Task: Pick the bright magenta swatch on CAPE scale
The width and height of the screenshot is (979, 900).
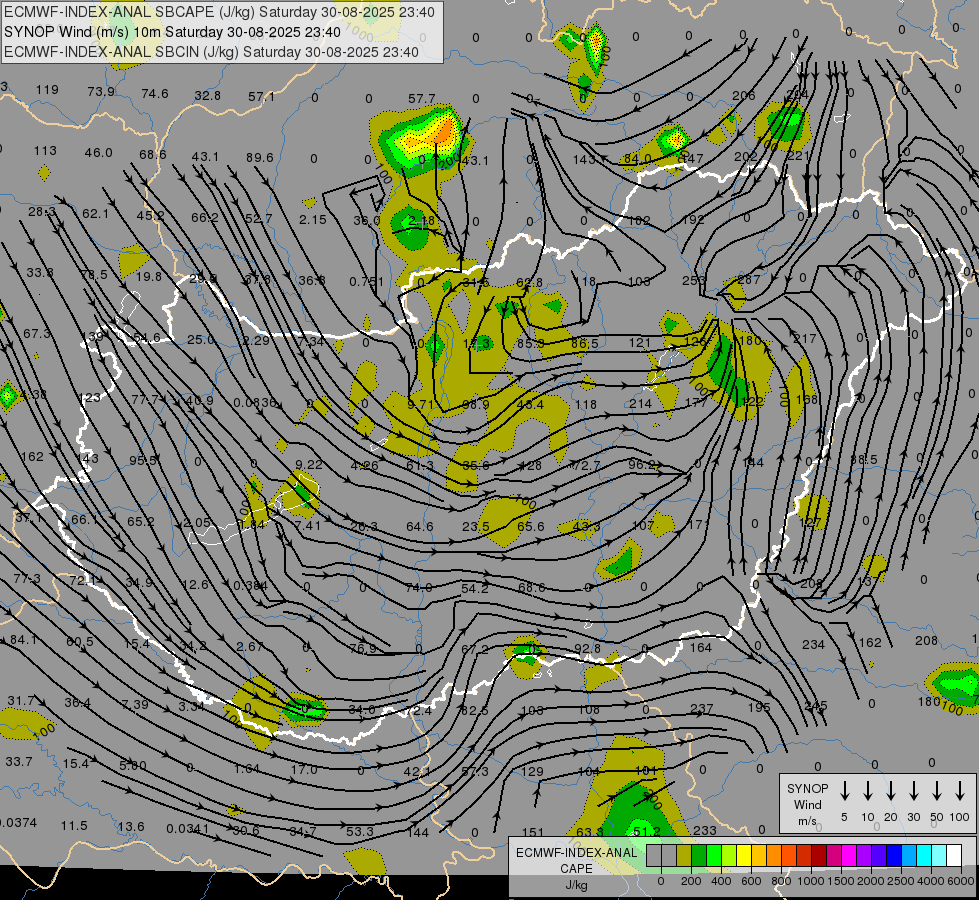Action: 849,855
